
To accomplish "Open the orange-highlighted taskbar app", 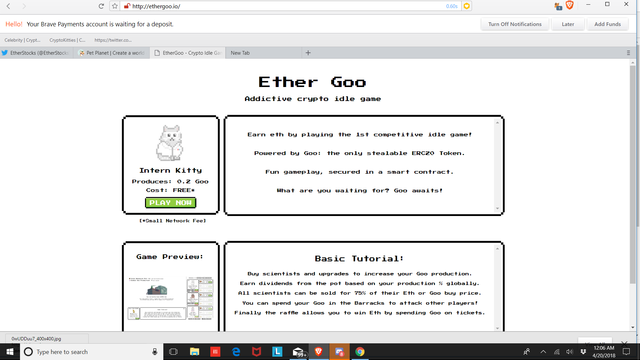I will click(339, 351).
